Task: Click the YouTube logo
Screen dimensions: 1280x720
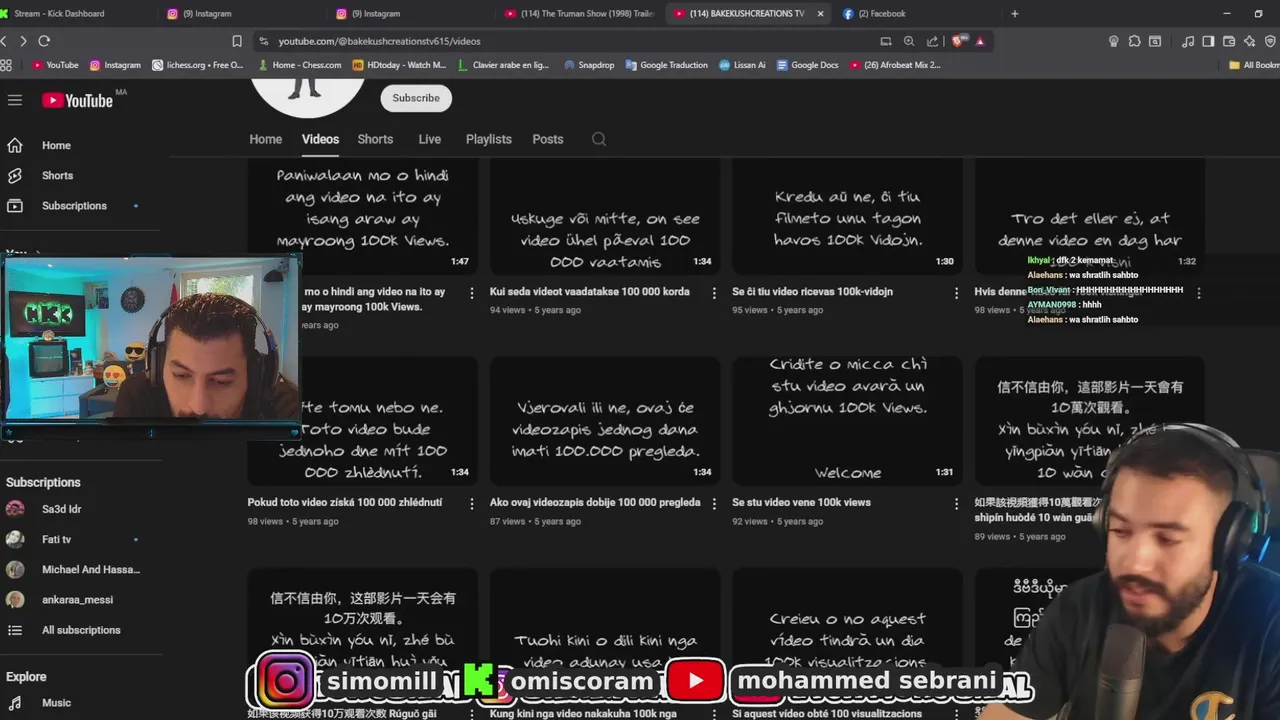Action: 77,100
